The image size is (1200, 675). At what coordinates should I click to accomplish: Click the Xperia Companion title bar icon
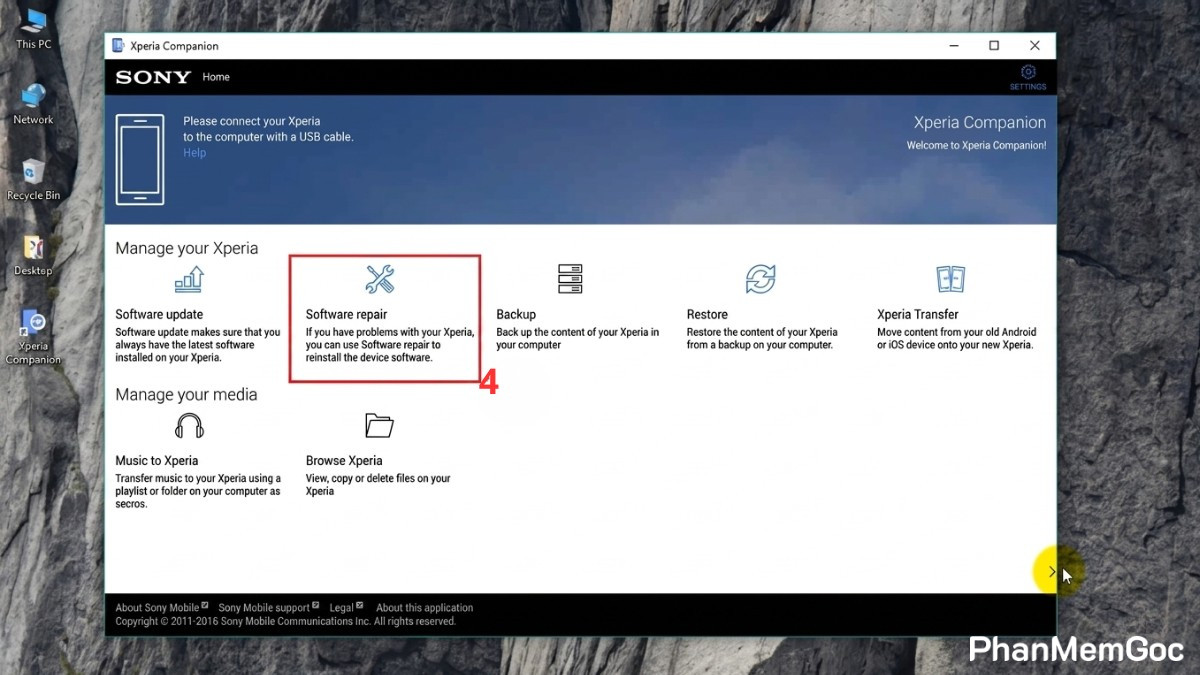coord(118,46)
